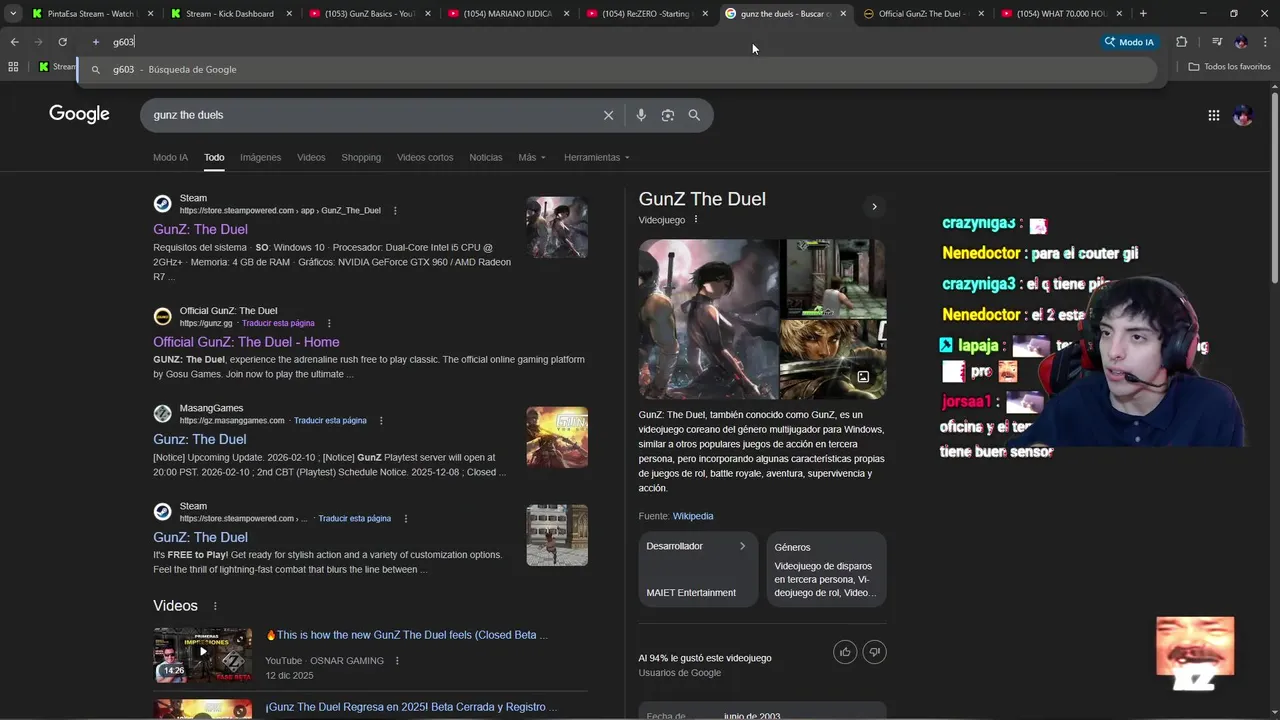Click the magnifier search submit icon
The height and width of the screenshot is (720, 1280).
tap(694, 115)
